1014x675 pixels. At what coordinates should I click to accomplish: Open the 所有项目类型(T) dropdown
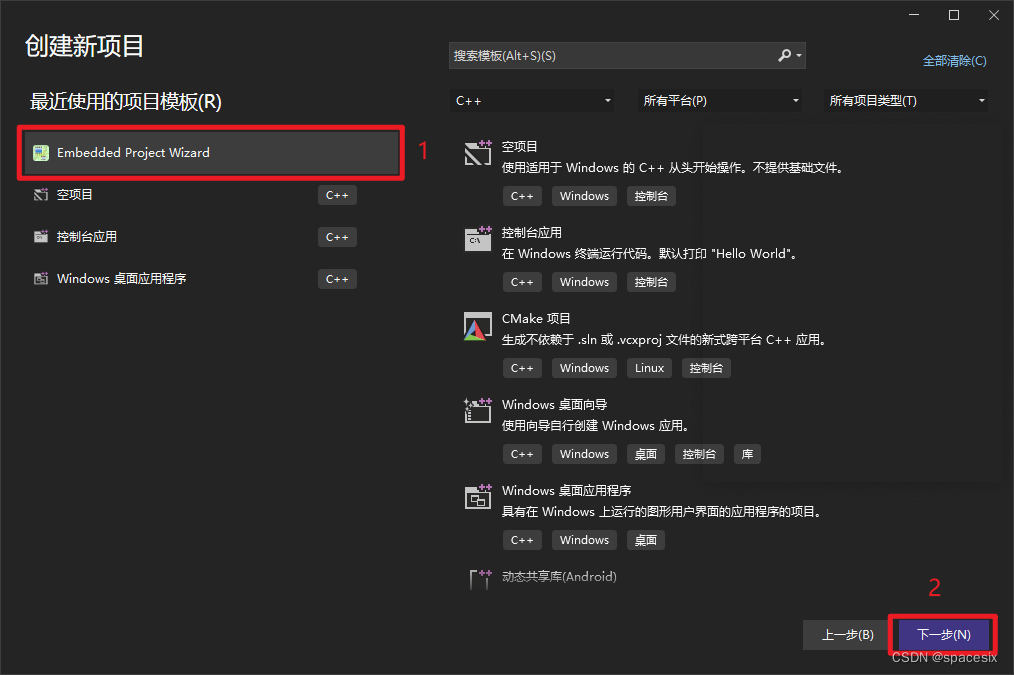click(x=906, y=101)
